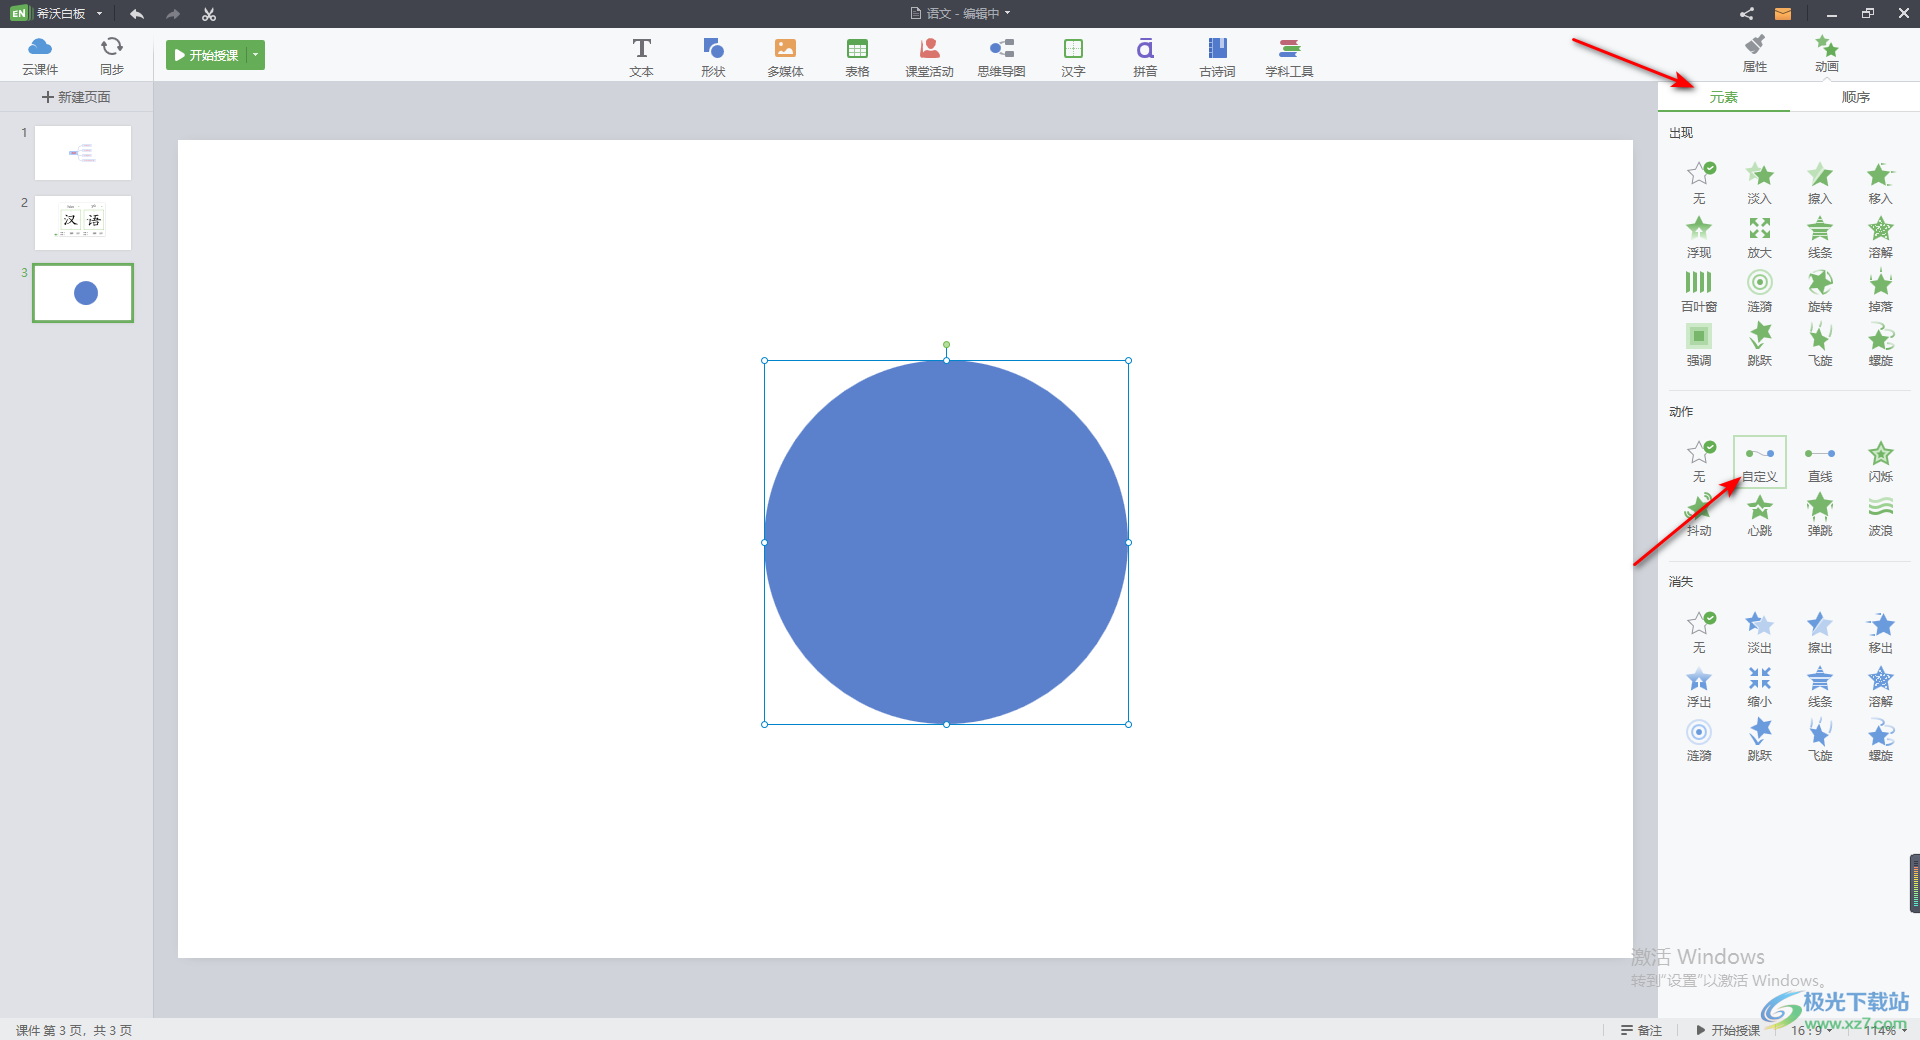Viewport: 1920px width, 1040px height.
Task: Apply the 线条 exit animation
Action: point(1820,687)
